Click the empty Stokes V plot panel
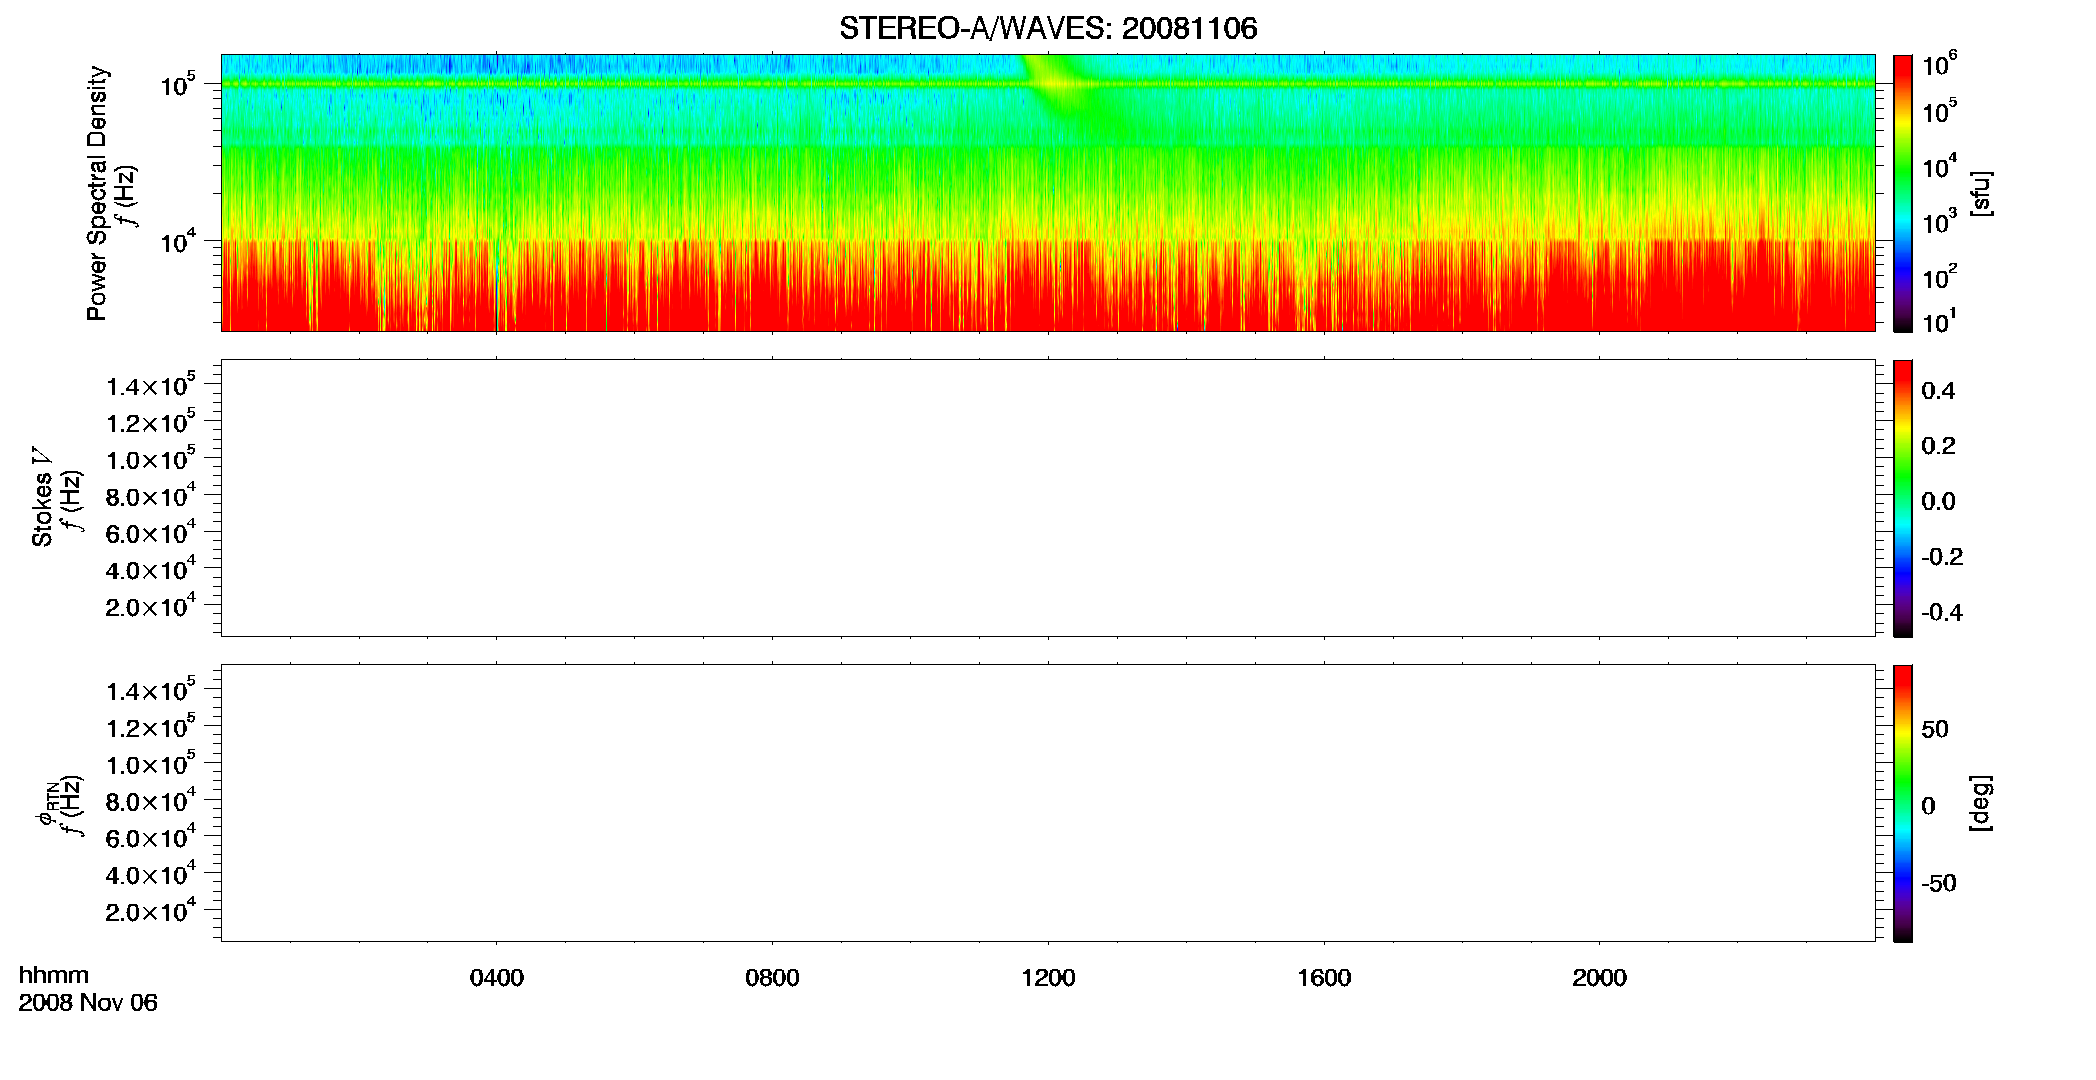Image resolution: width=2096 pixels, height=1080 pixels. pyautogui.click(x=1047, y=498)
